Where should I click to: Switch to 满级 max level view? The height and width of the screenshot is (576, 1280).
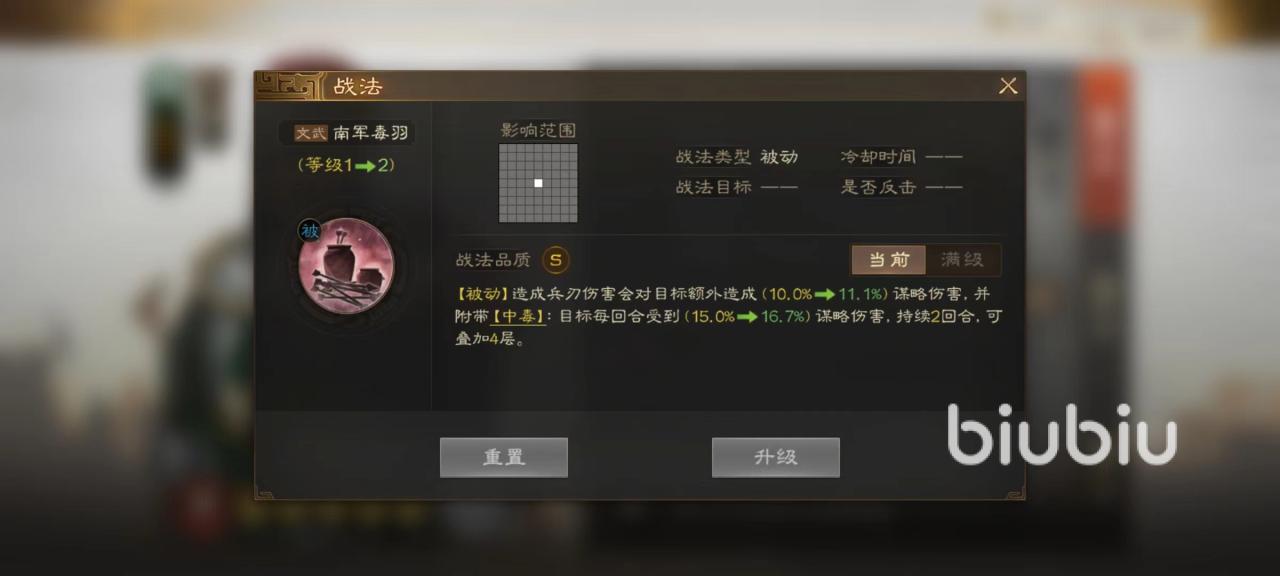point(962,260)
